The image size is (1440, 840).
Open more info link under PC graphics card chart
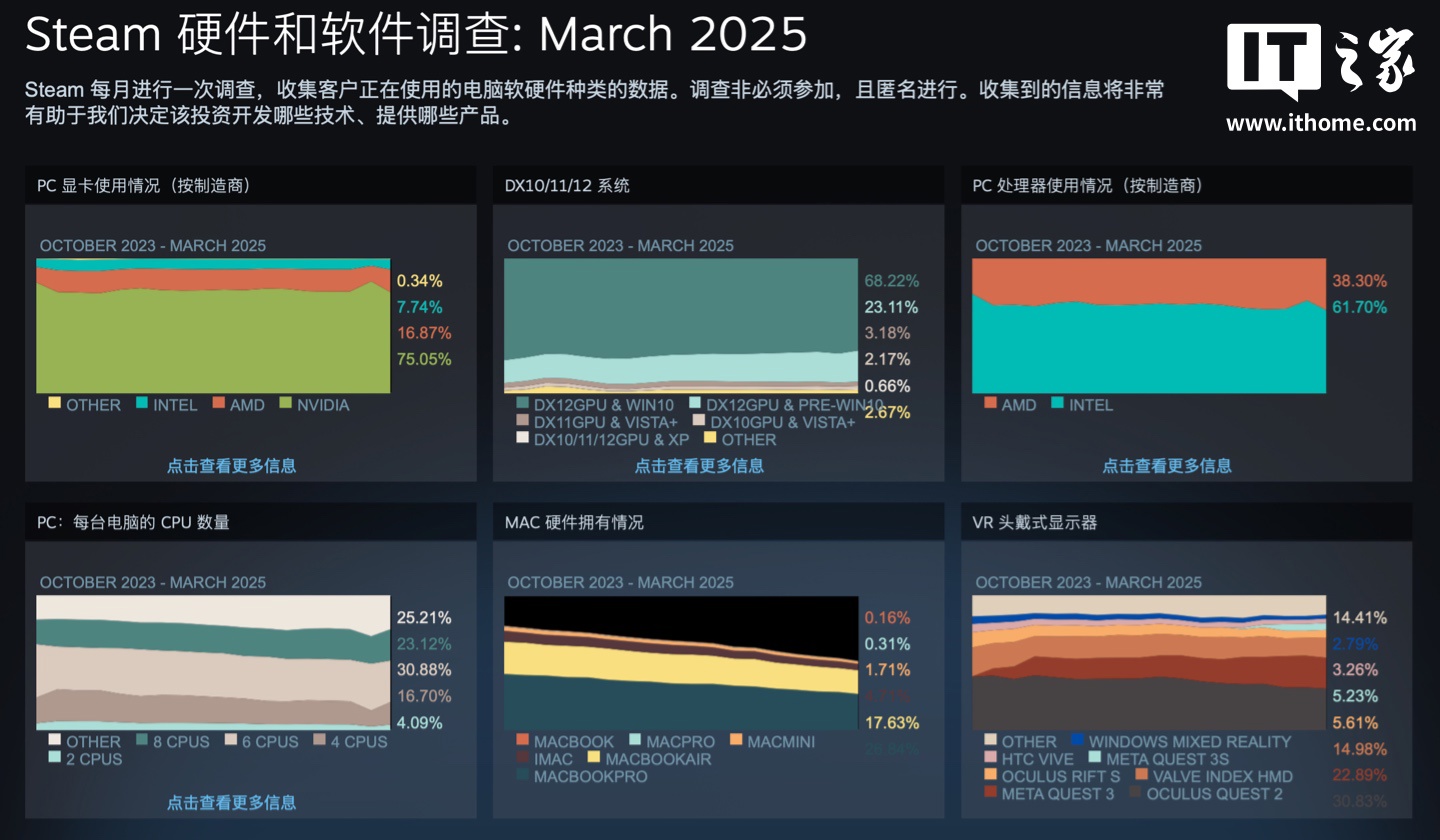click(x=231, y=465)
